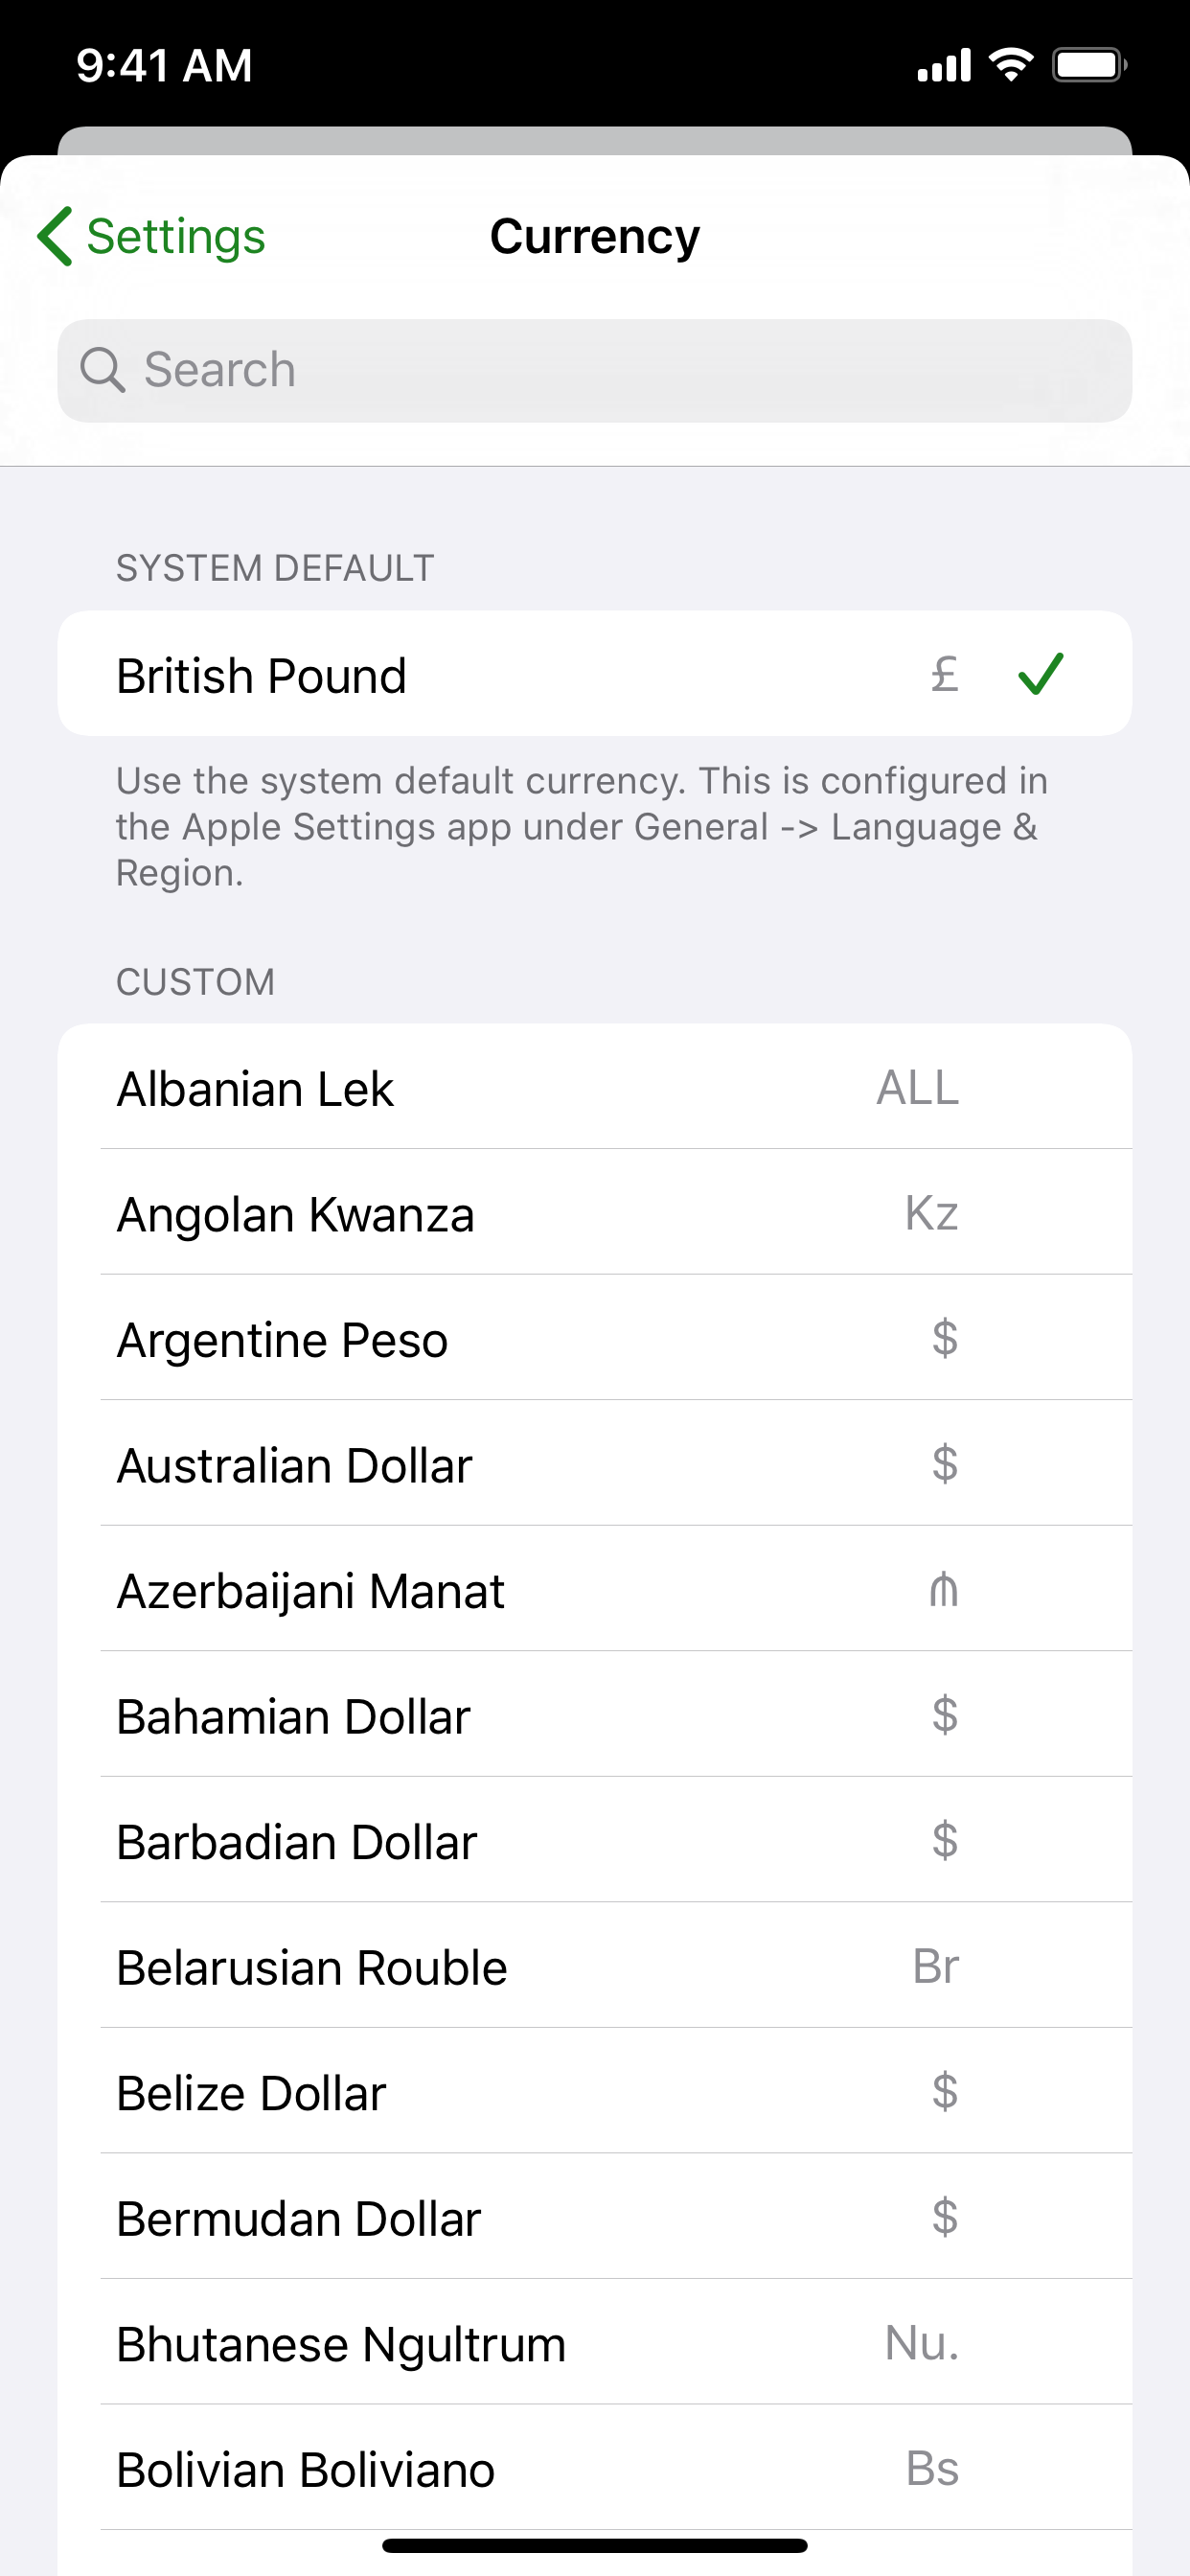Select Australian Dollar currency

(595, 1463)
